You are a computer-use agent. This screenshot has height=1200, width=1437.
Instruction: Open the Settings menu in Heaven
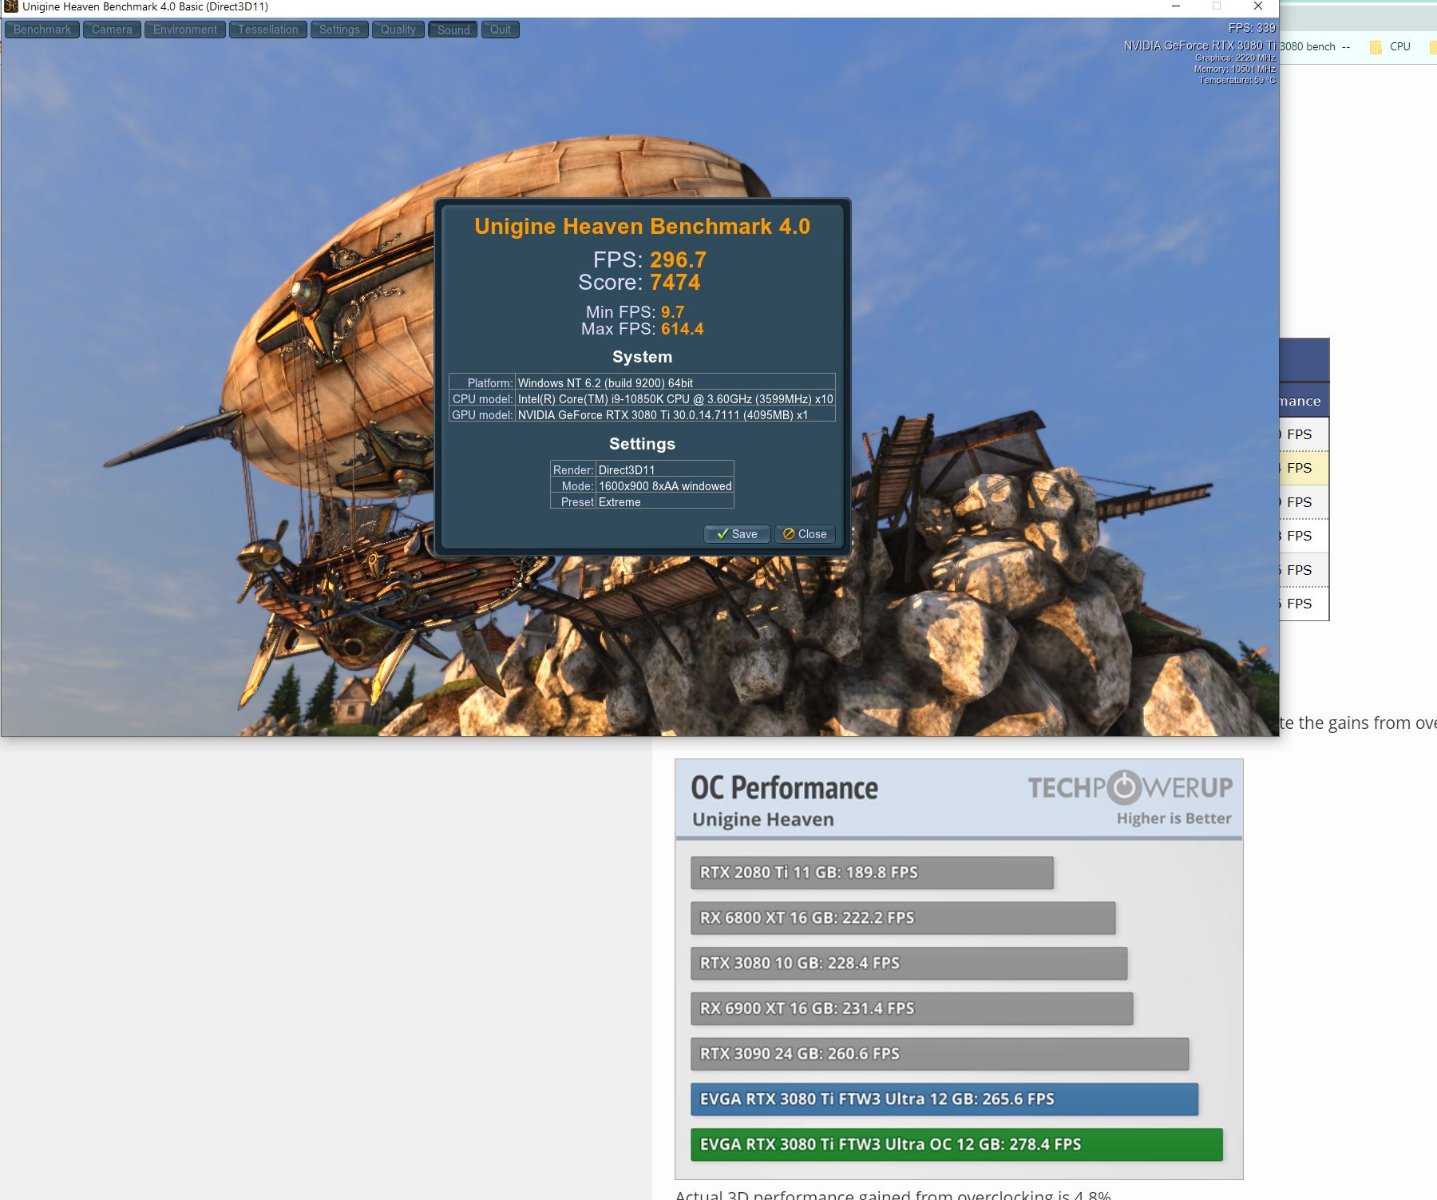[339, 30]
